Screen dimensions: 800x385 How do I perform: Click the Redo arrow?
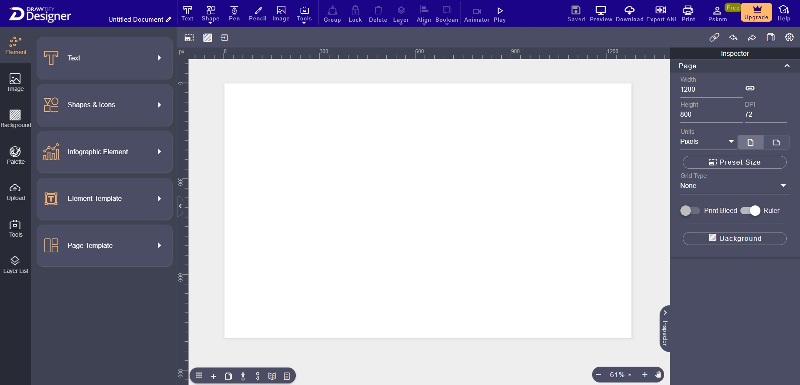(x=752, y=38)
